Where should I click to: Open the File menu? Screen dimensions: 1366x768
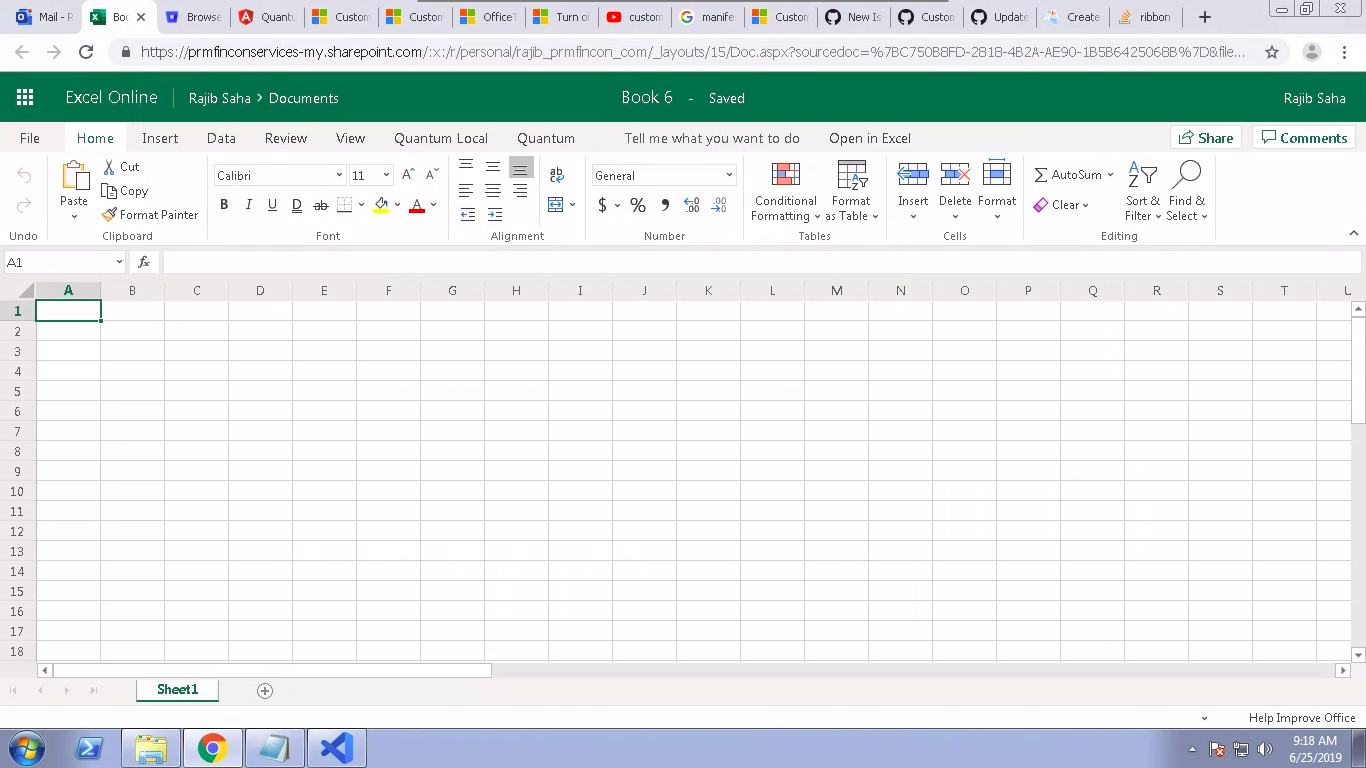30,138
